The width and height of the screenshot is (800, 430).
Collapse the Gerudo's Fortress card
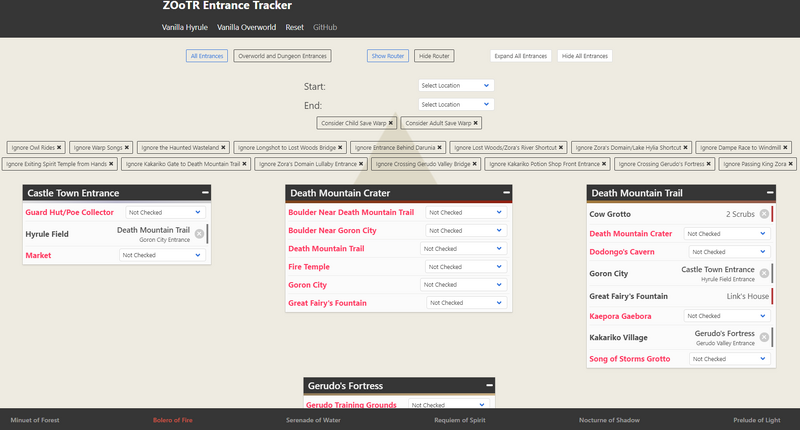488,385
